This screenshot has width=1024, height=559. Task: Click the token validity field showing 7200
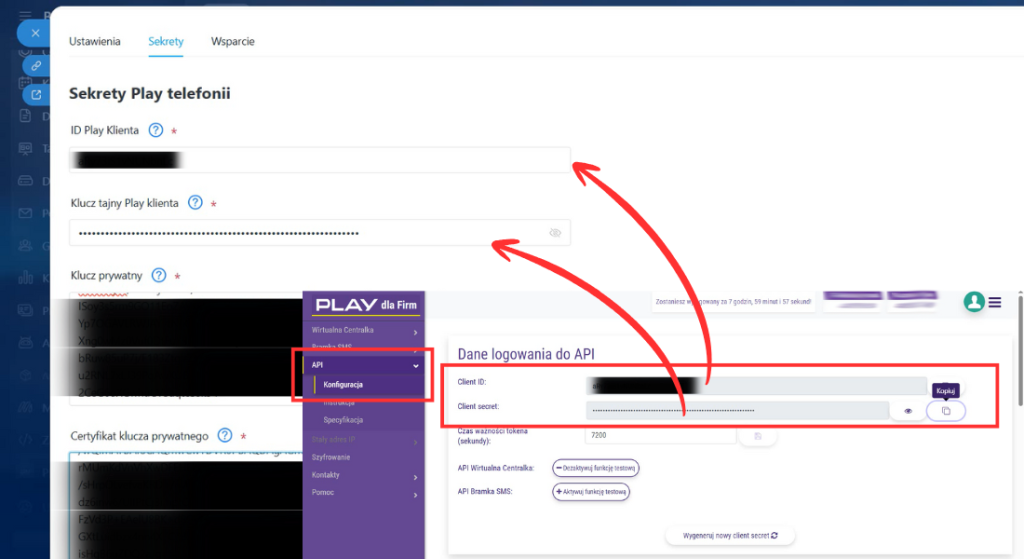click(660, 436)
